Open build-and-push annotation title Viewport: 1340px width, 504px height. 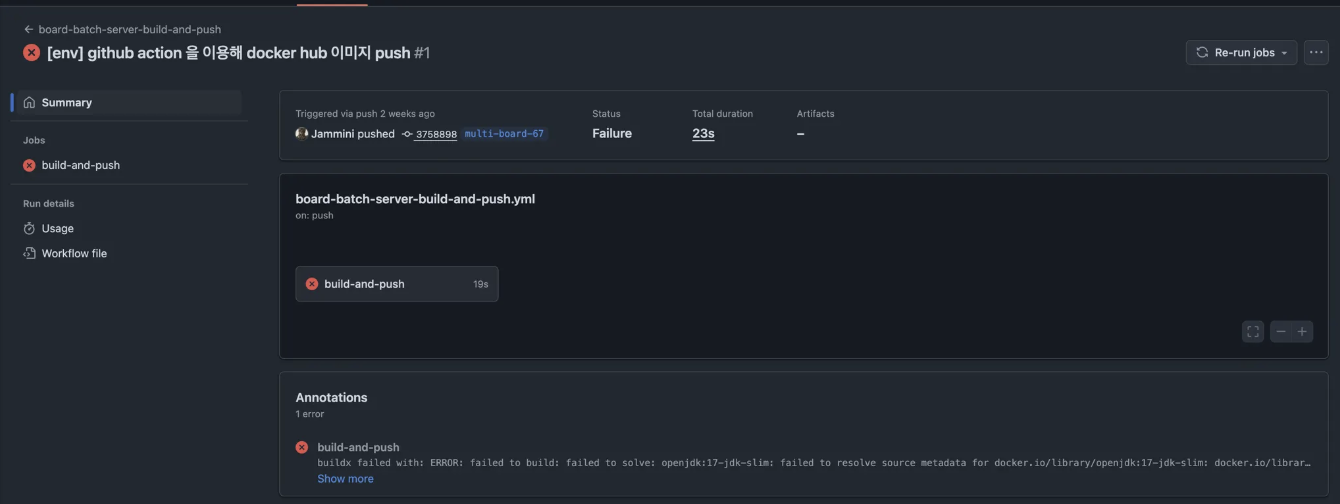358,447
